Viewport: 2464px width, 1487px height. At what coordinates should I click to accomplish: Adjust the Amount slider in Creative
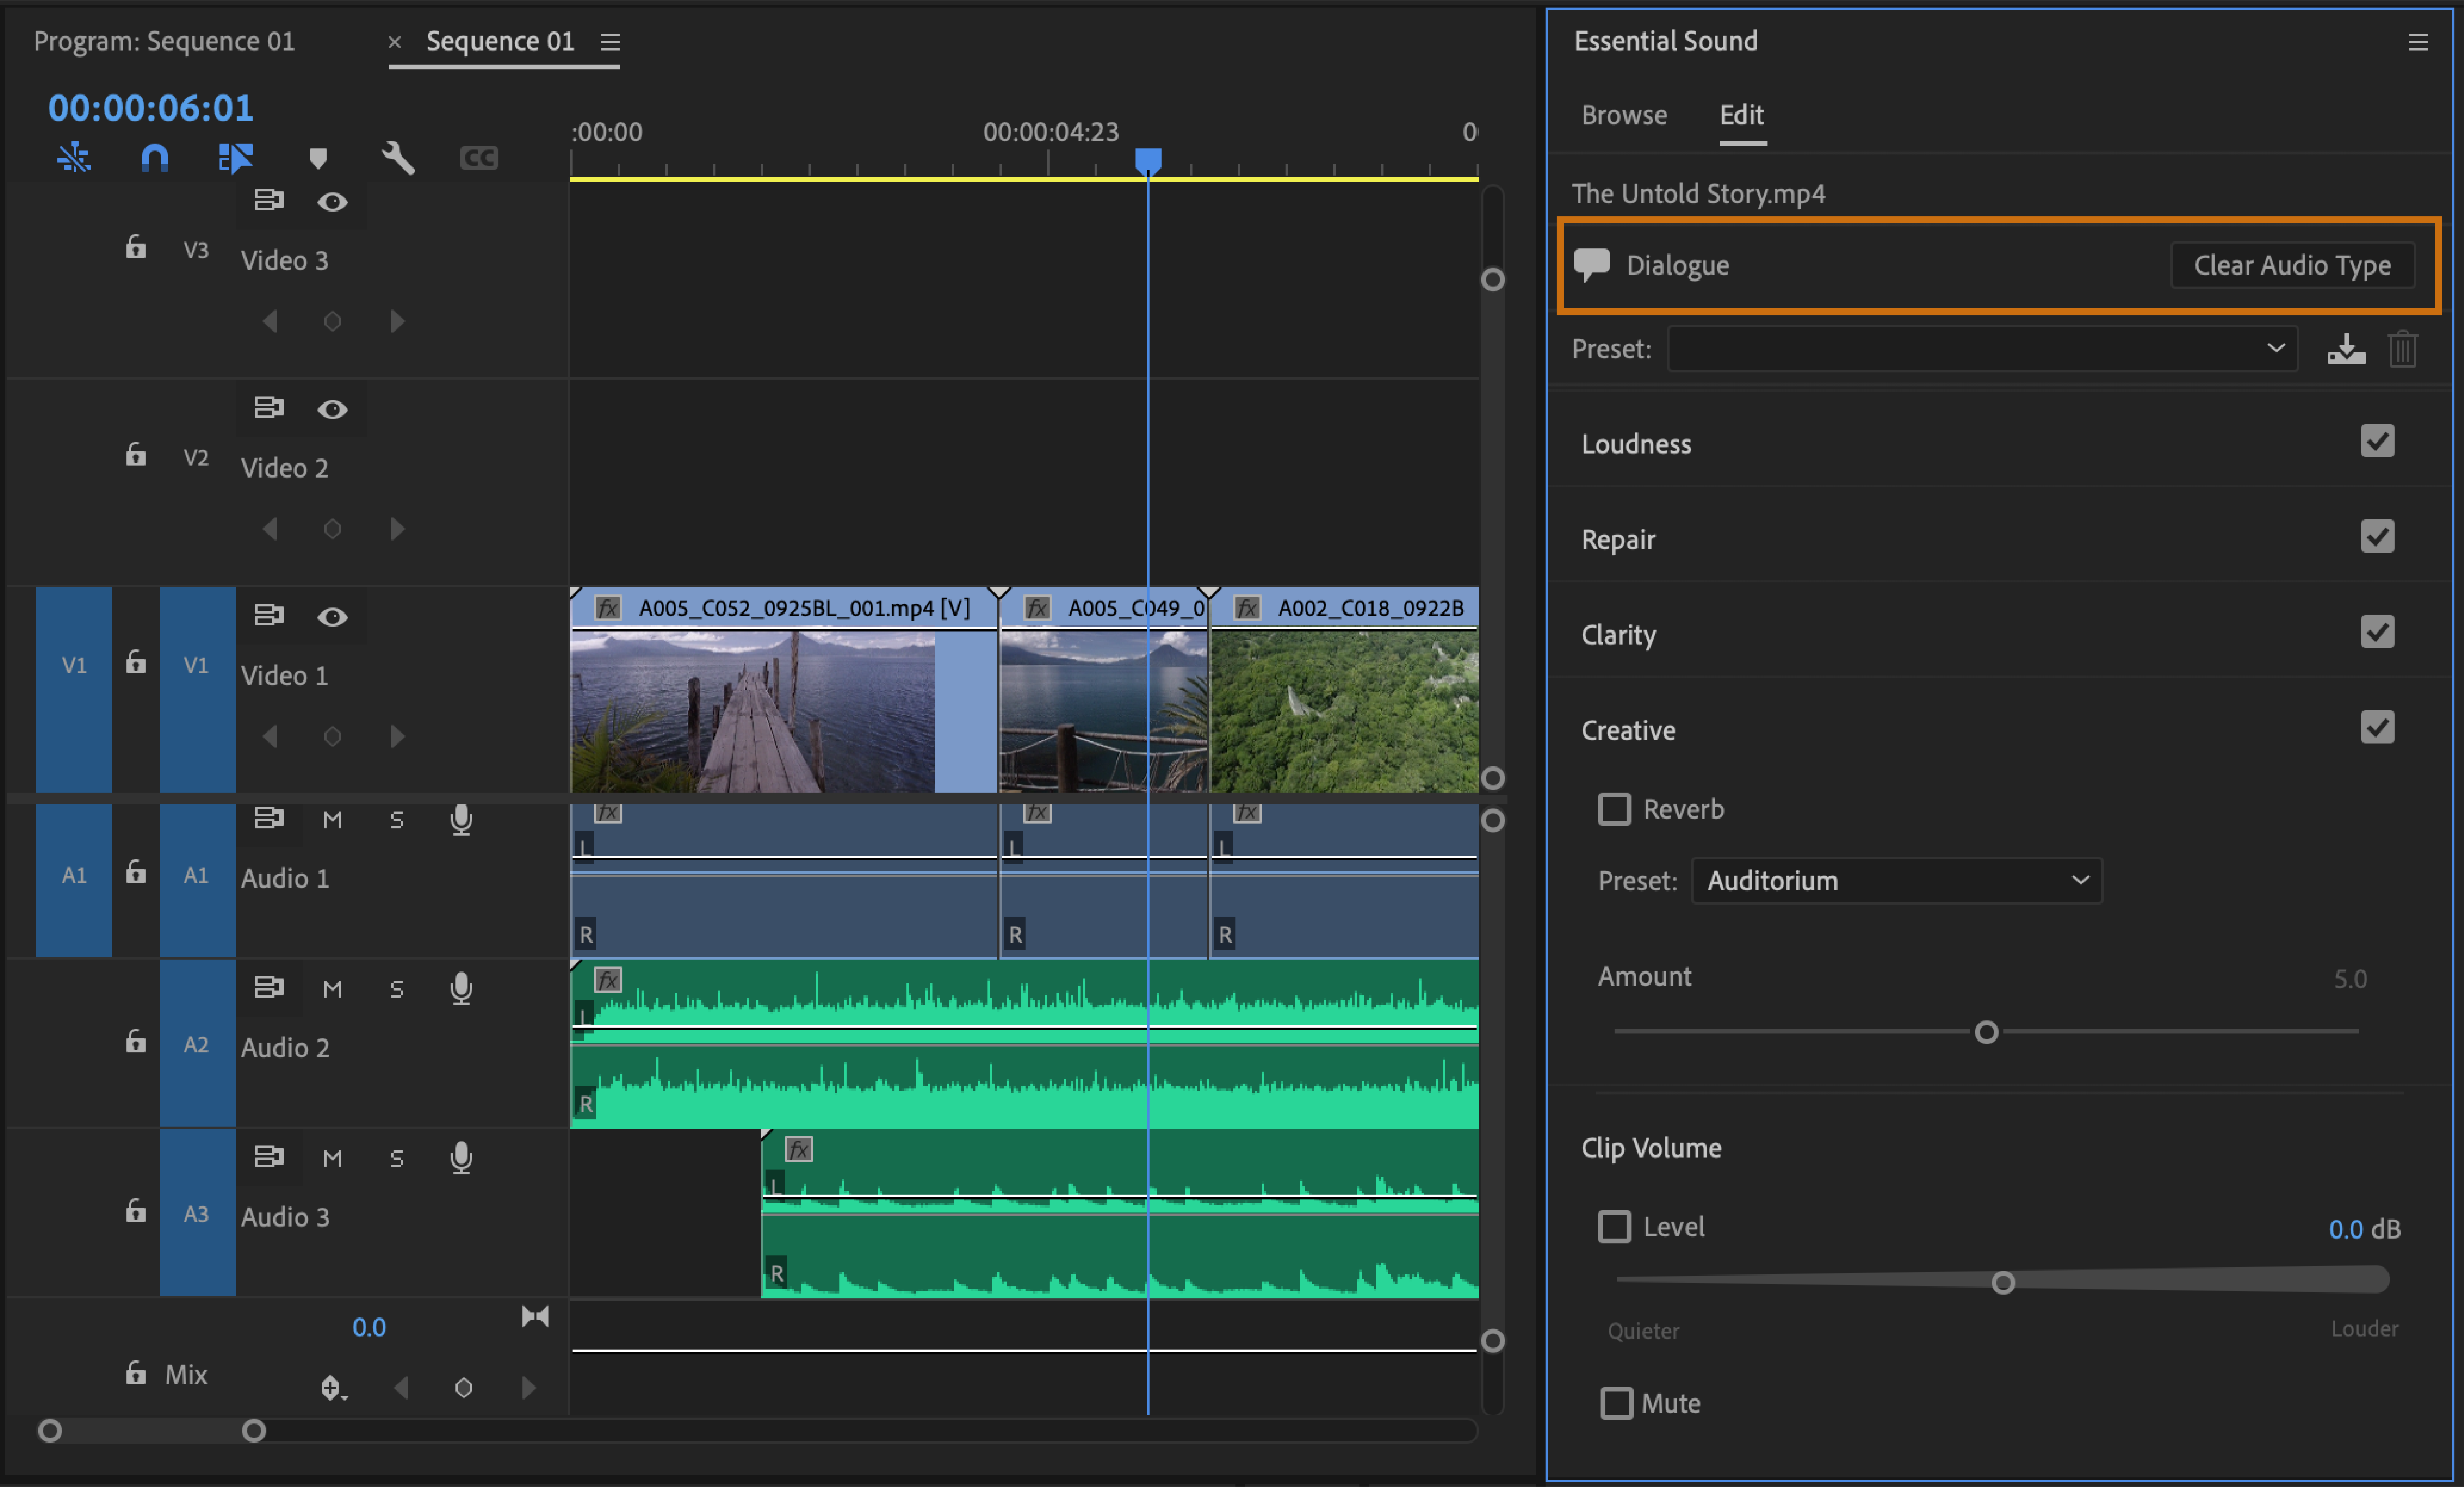click(1987, 1032)
